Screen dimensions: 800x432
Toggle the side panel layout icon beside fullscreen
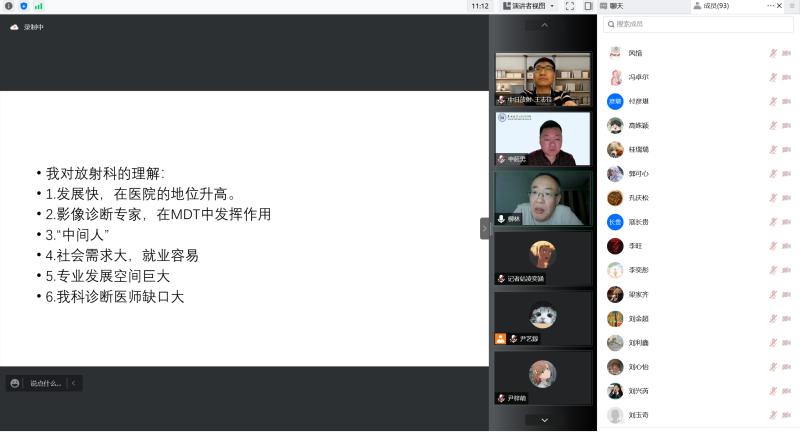tap(589, 6)
